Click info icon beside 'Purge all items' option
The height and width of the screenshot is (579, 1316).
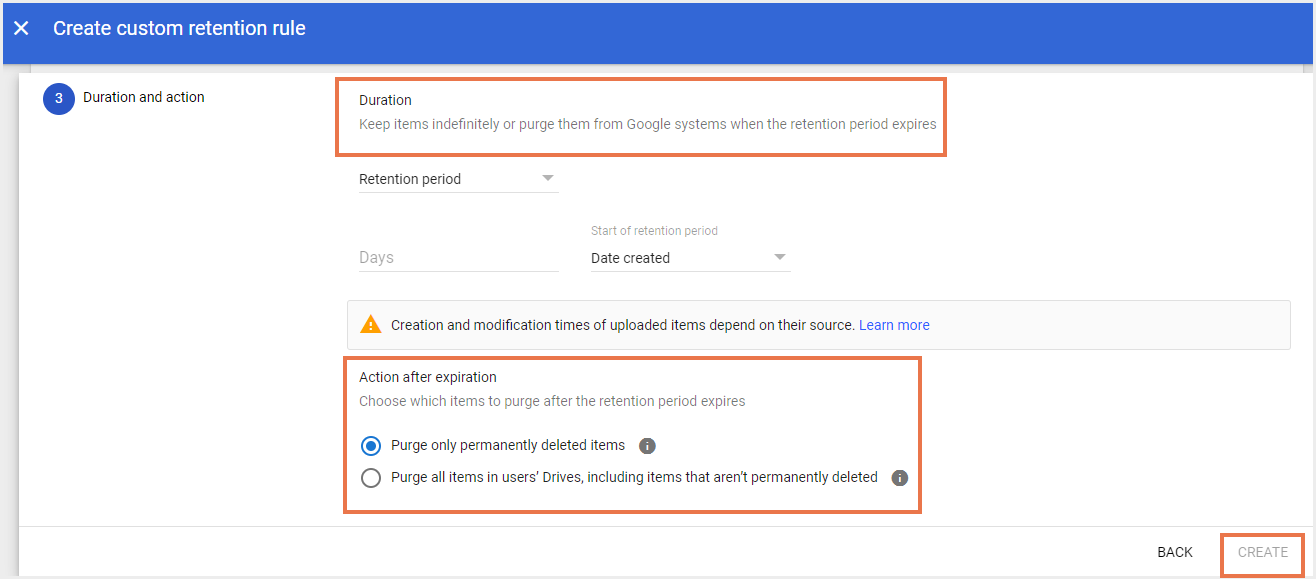pos(899,478)
